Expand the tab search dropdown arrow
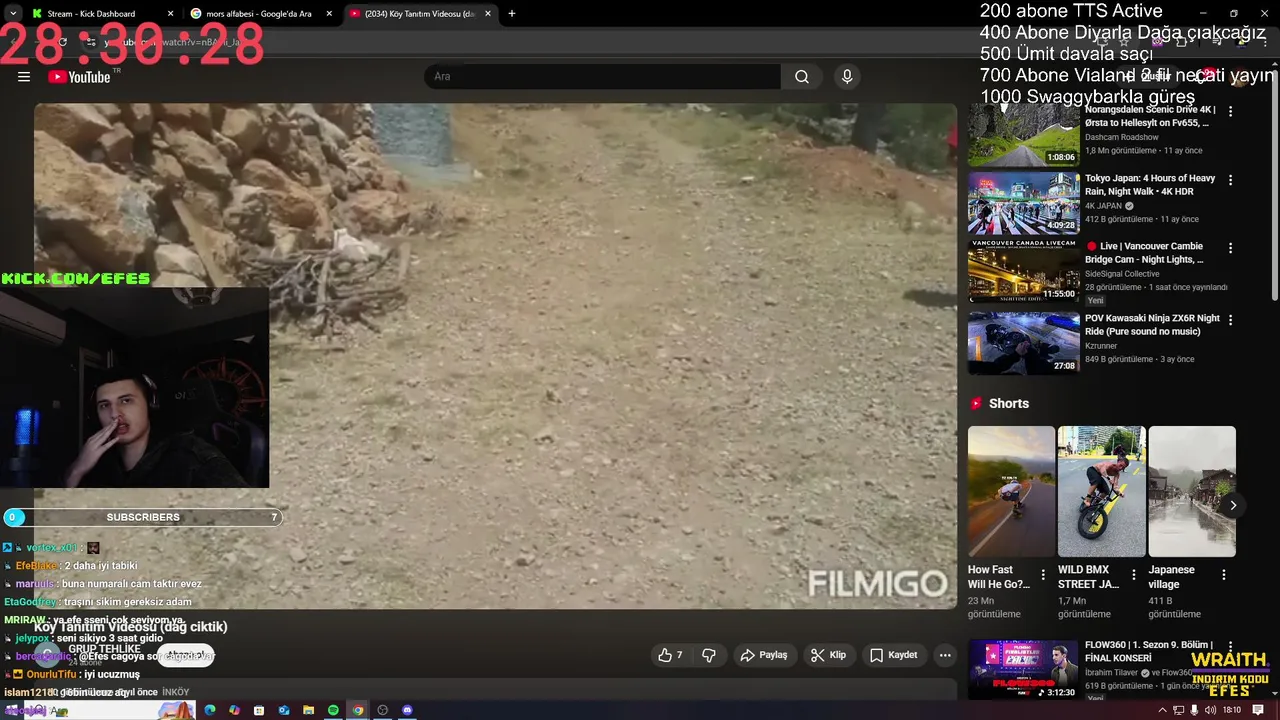1280x720 pixels. [x=12, y=14]
